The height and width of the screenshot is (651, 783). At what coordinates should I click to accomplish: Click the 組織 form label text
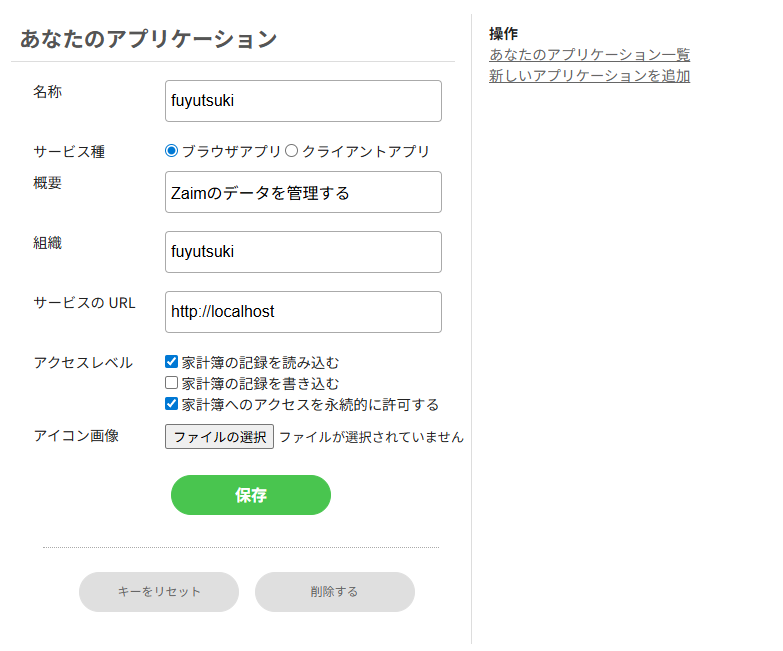pos(47,242)
